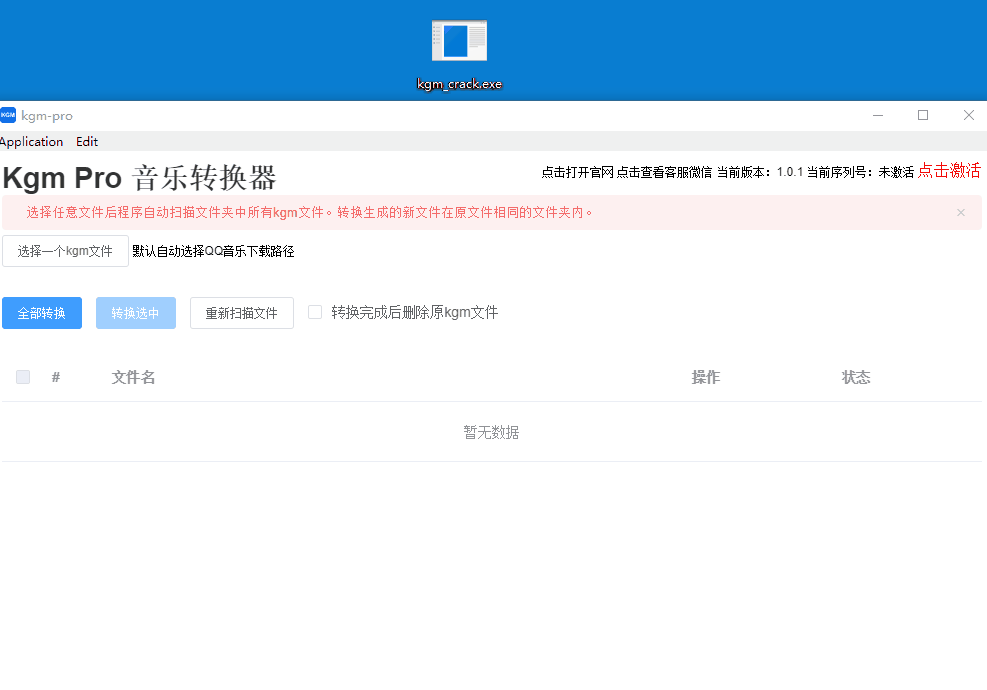Open the Application menu
This screenshot has height=690, width=987.
[x=31, y=142]
